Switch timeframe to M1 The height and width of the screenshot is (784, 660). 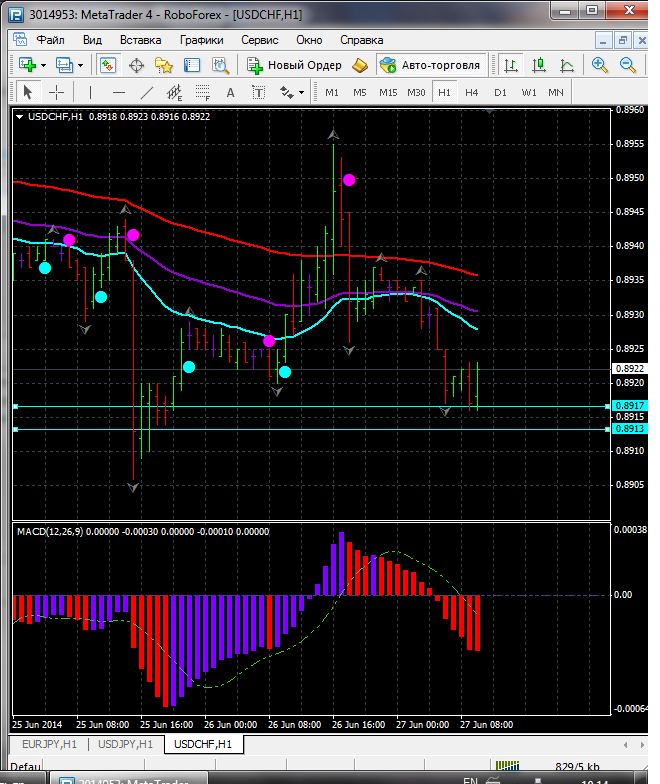[x=332, y=92]
